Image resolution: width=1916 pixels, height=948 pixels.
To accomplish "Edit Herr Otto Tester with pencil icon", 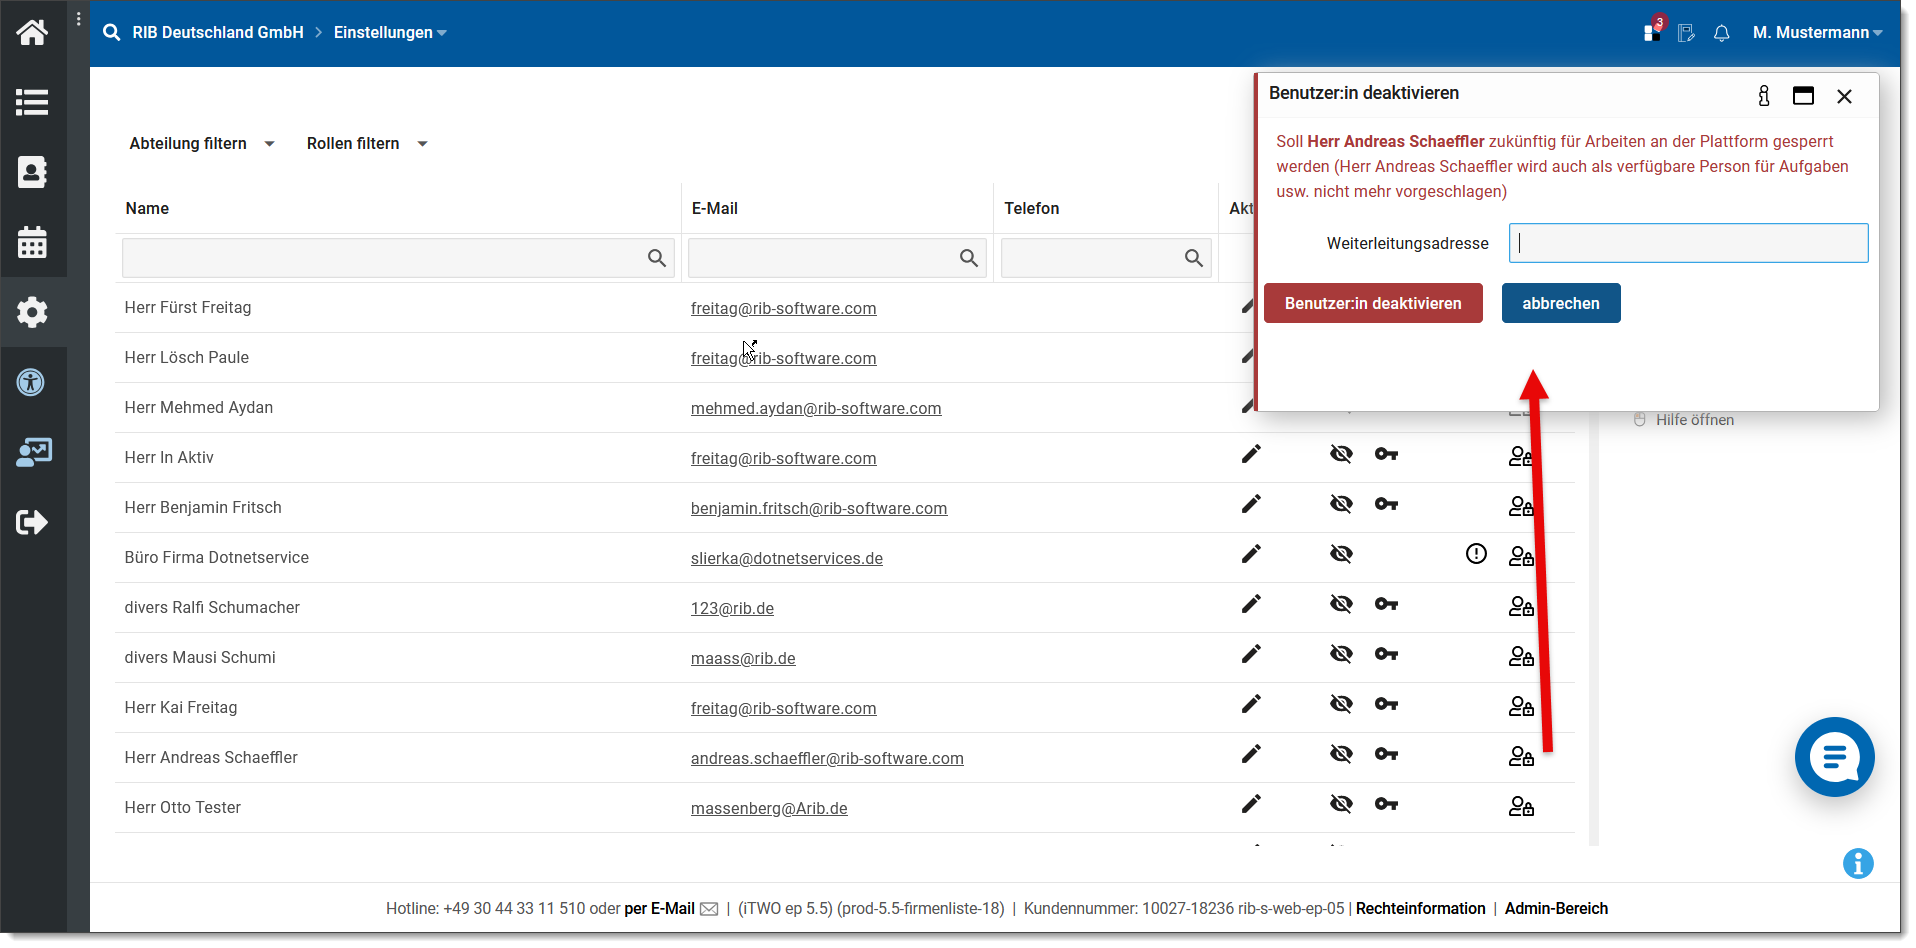I will [x=1250, y=804].
